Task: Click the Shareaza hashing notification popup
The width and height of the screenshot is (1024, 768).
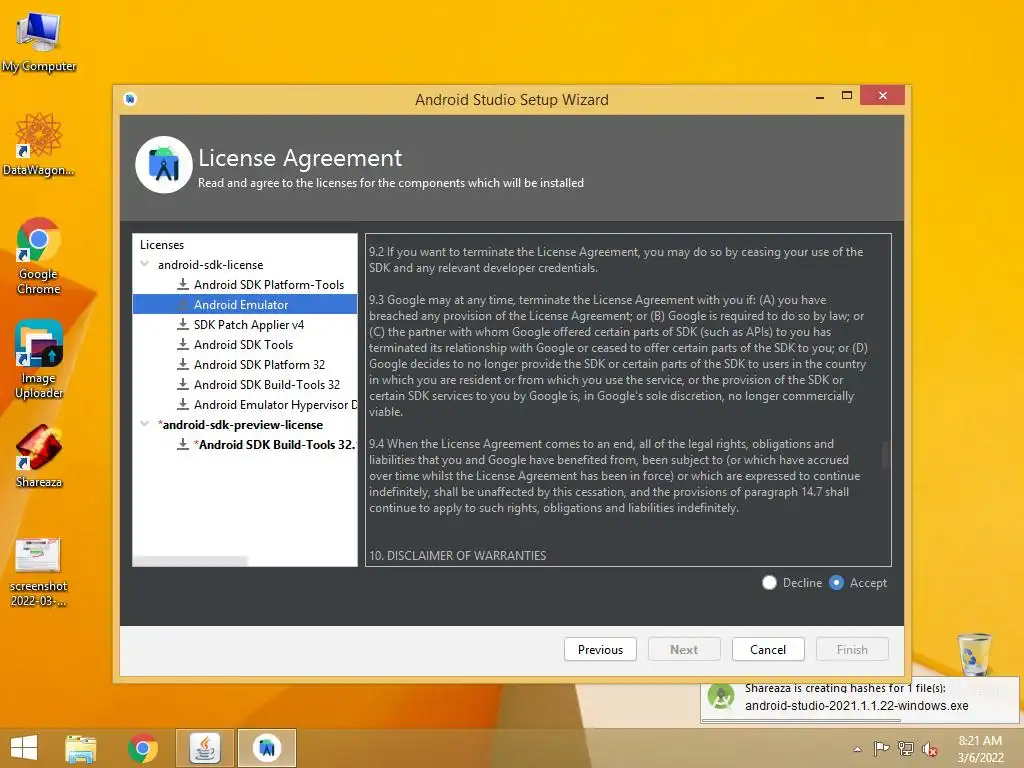Action: 859,703
